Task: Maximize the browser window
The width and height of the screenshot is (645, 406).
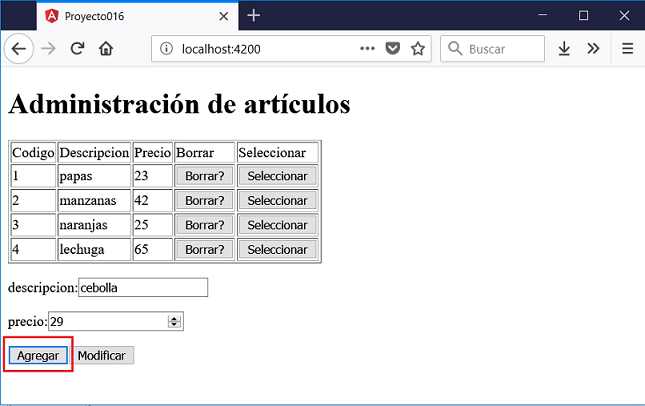Action: (x=583, y=16)
